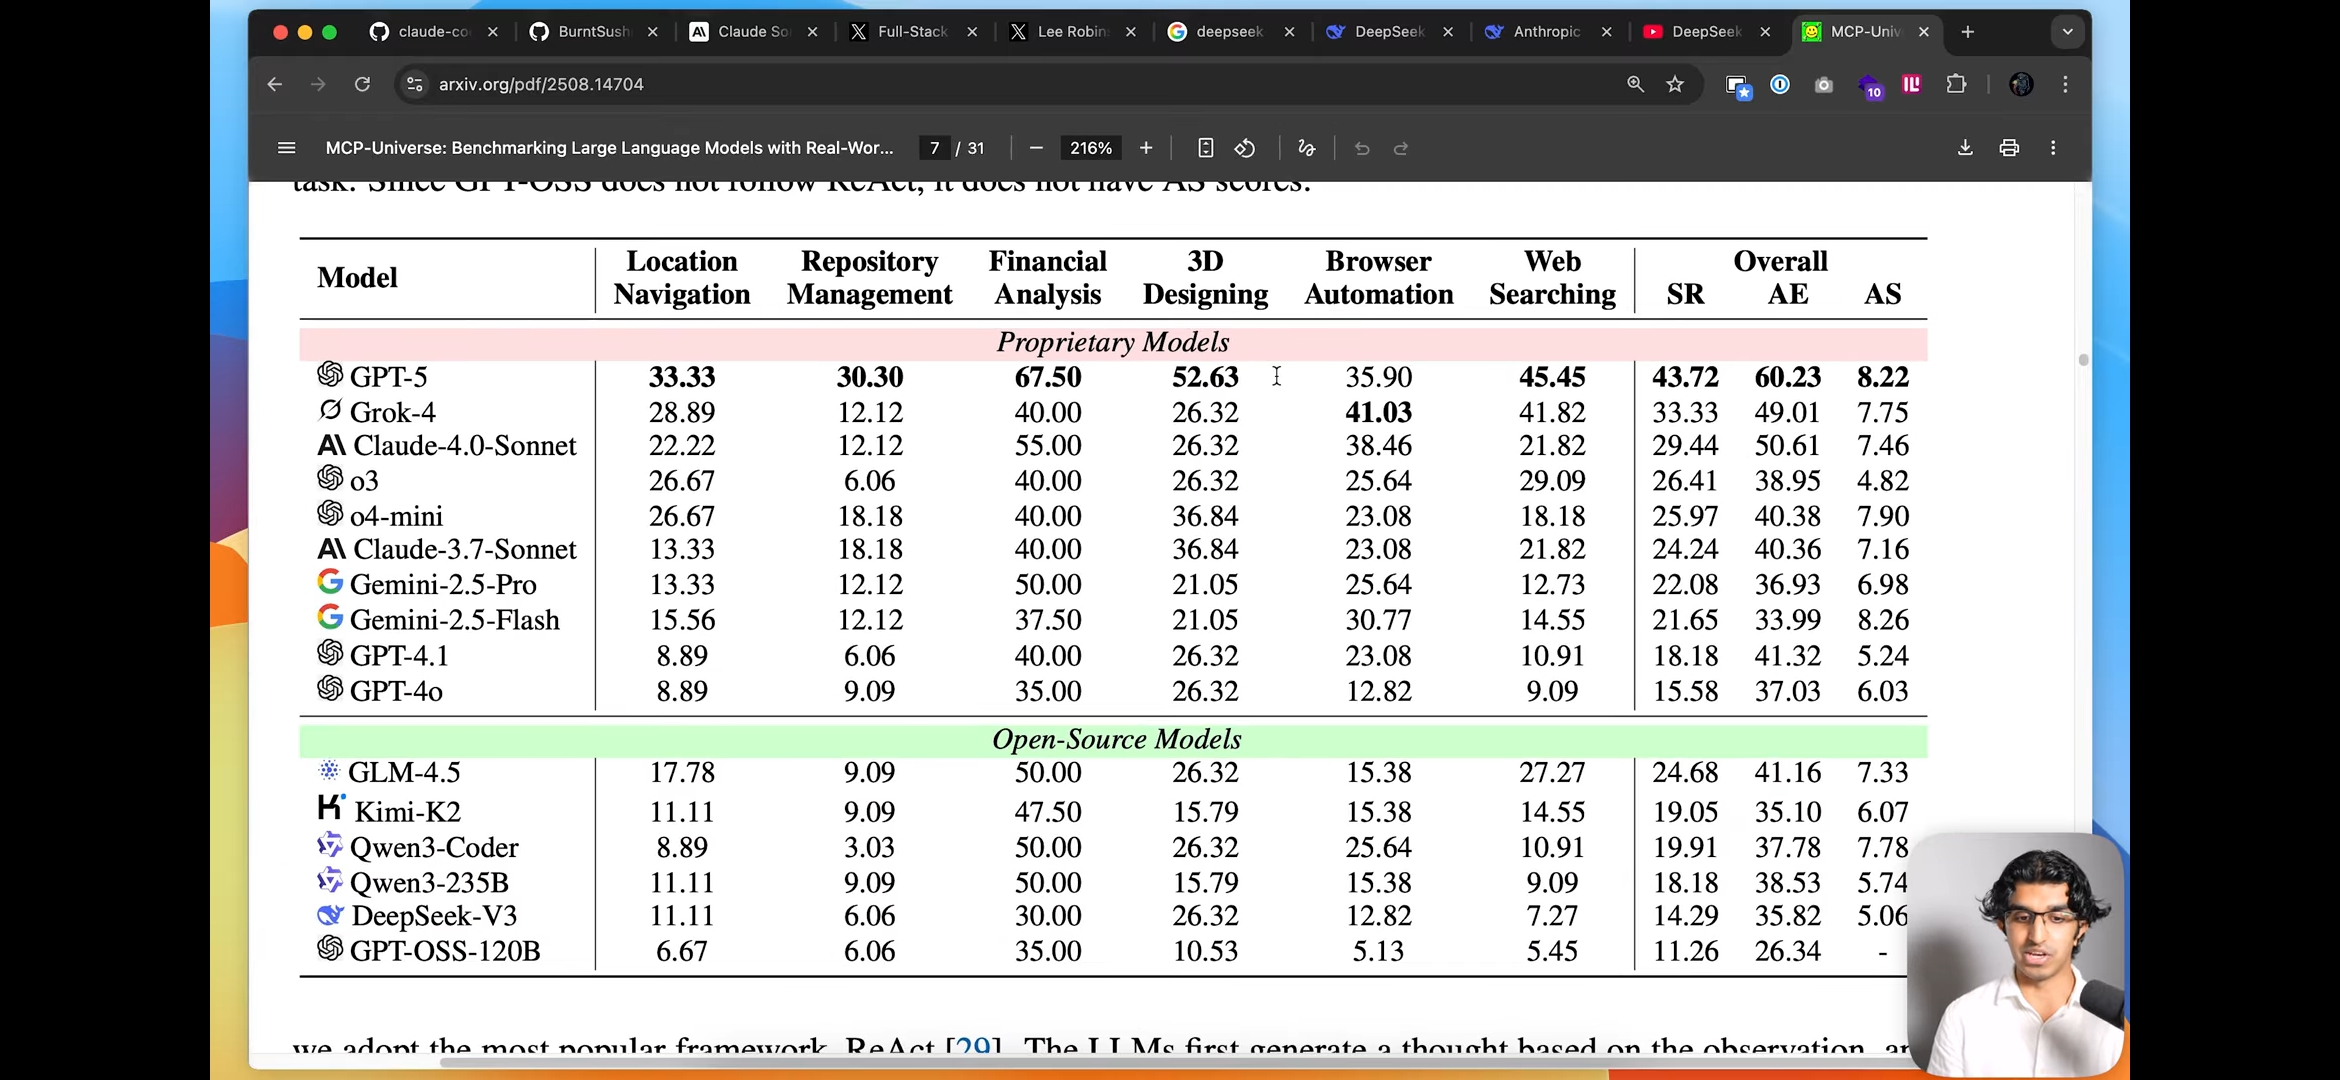Switch to Claude So tab
The image size is (2340, 1080).
coord(753,32)
